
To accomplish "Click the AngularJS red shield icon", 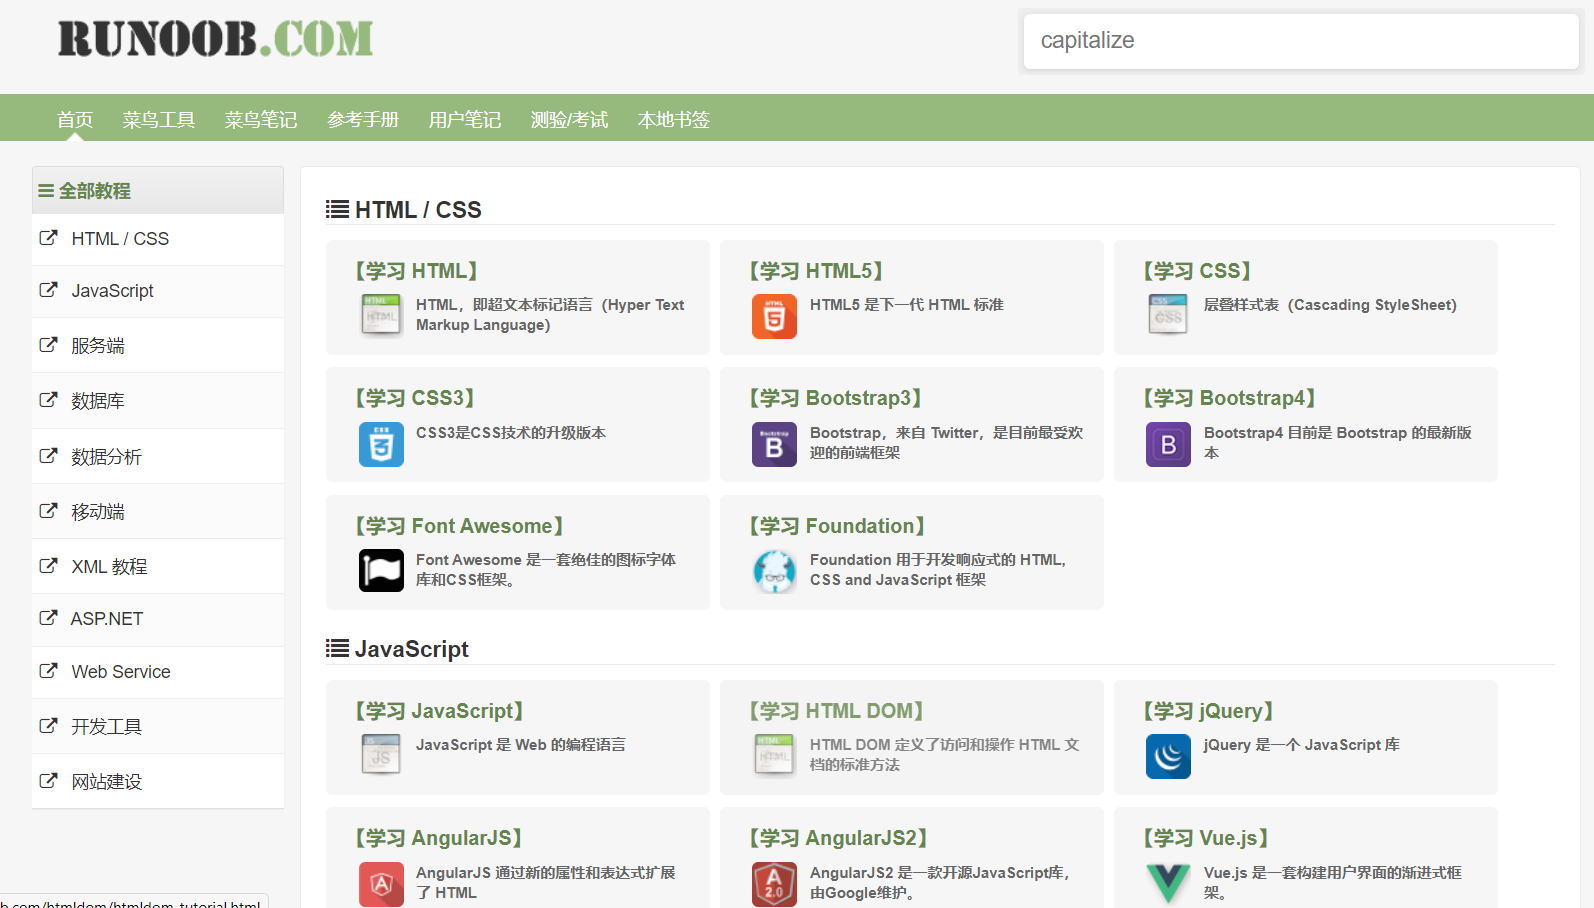I will (x=381, y=884).
